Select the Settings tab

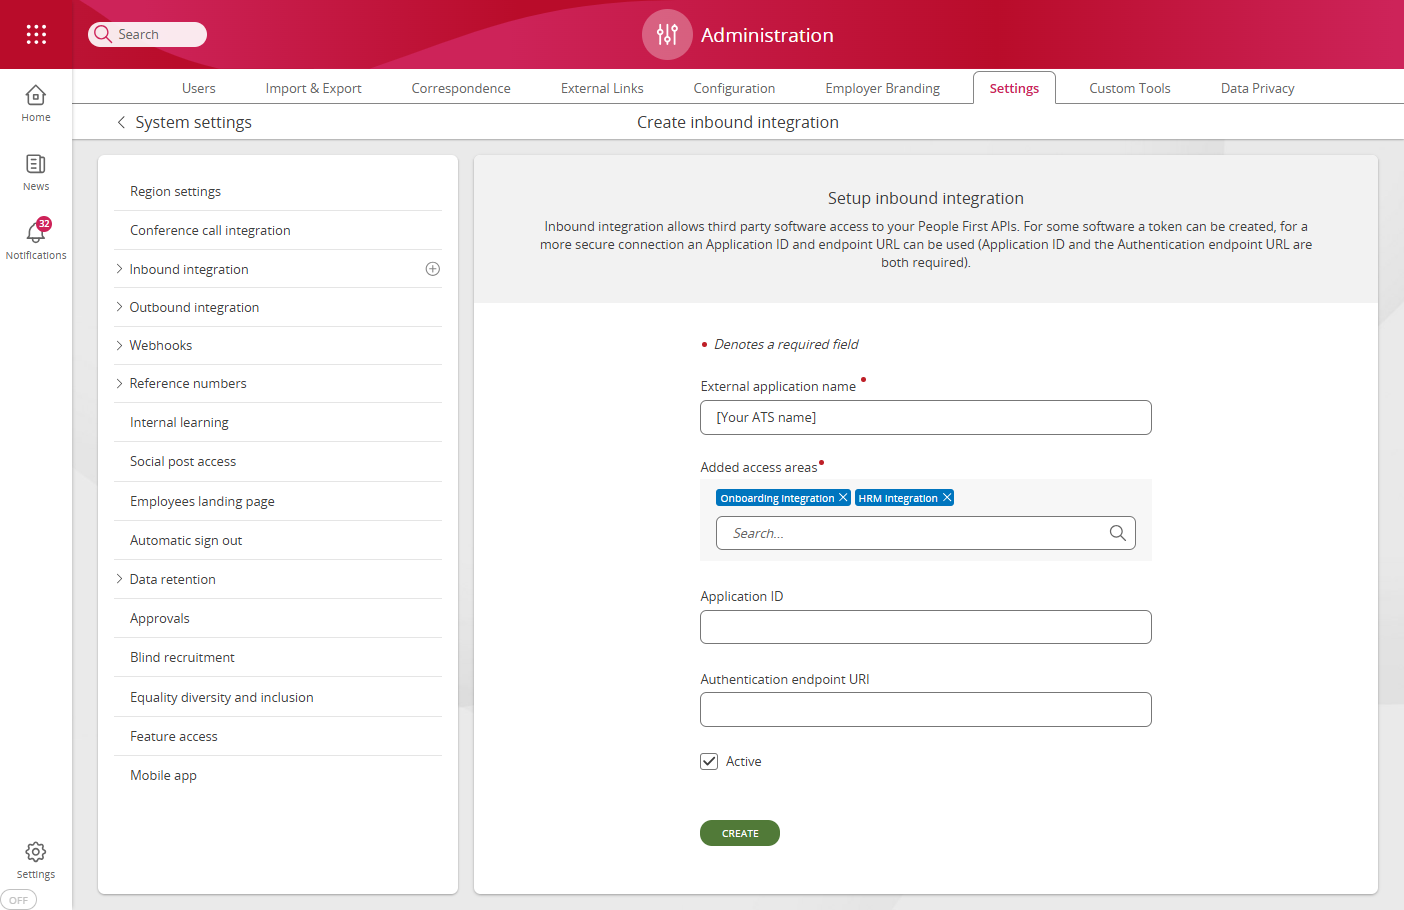tap(1014, 88)
